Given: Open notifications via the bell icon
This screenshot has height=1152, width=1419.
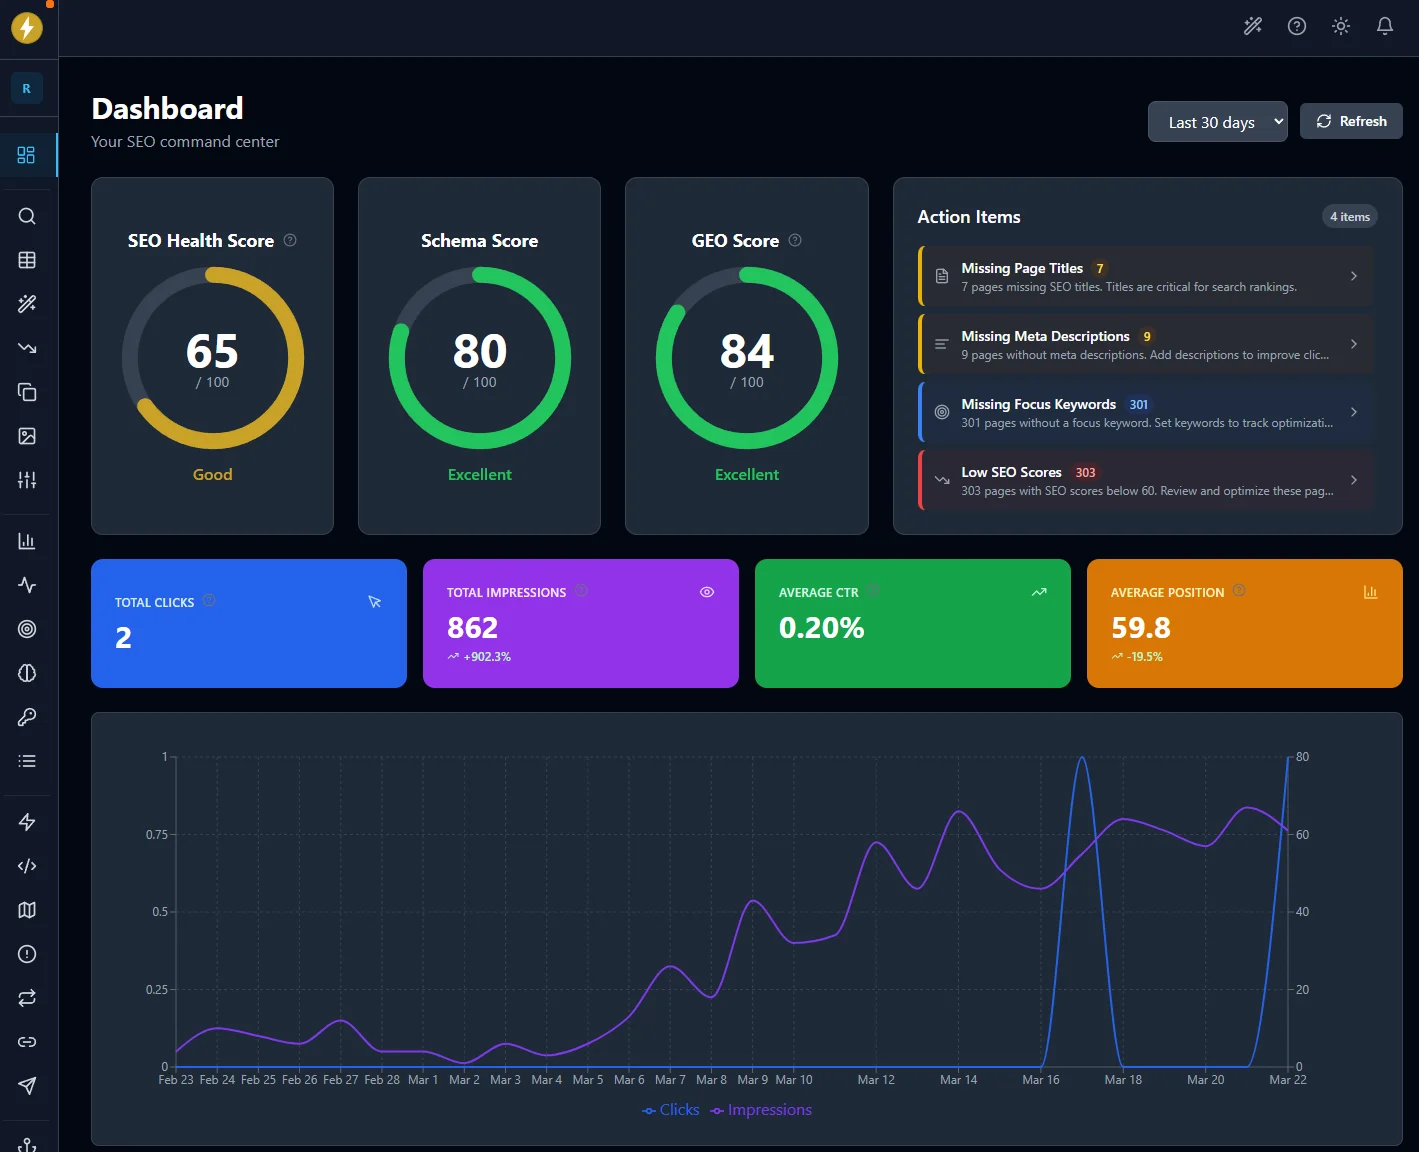Looking at the screenshot, I should pyautogui.click(x=1385, y=26).
